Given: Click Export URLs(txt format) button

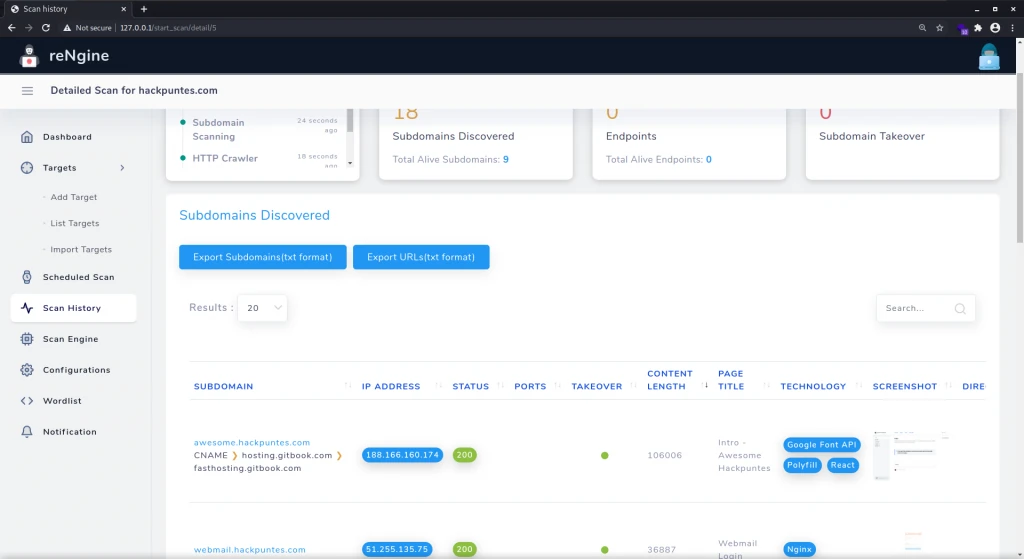Looking at the screenshot, I should pyautogui.click(x=421, y=257).
